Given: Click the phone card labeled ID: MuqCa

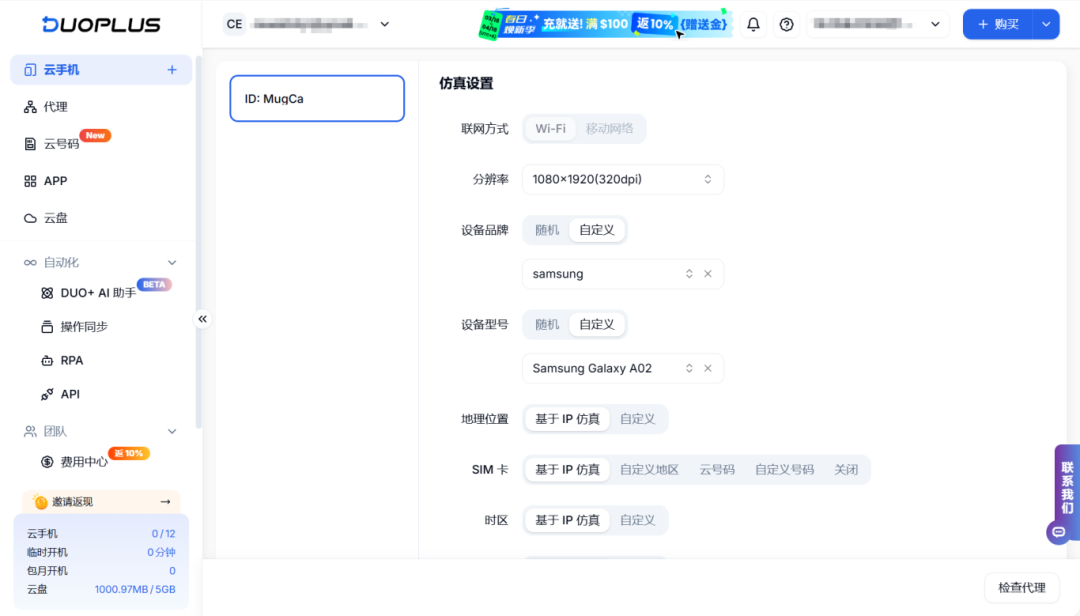Looking at the screenshot, I should coord(316,98).
